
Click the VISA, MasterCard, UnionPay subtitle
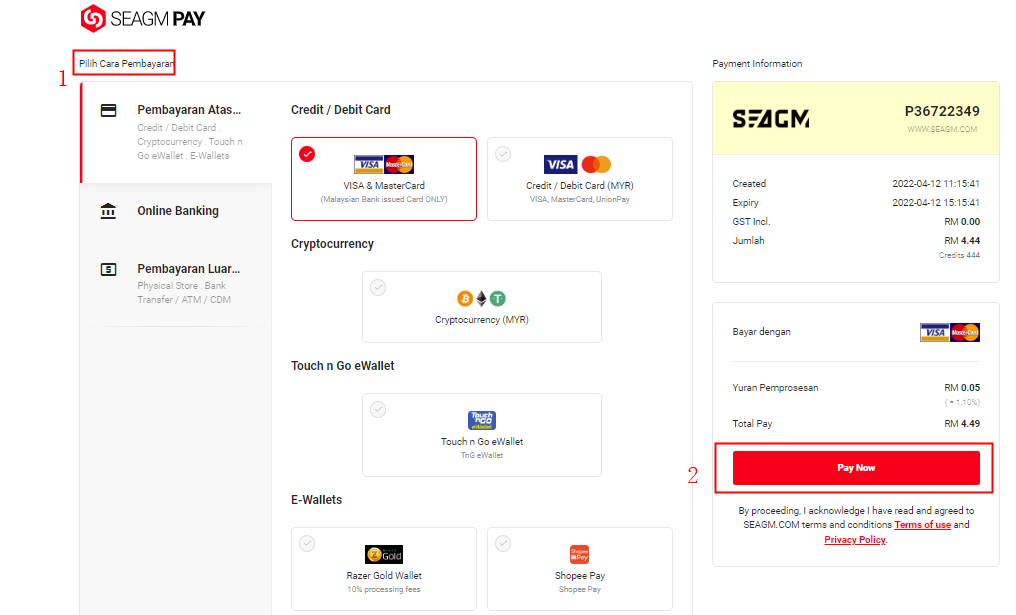click(579, 200)
